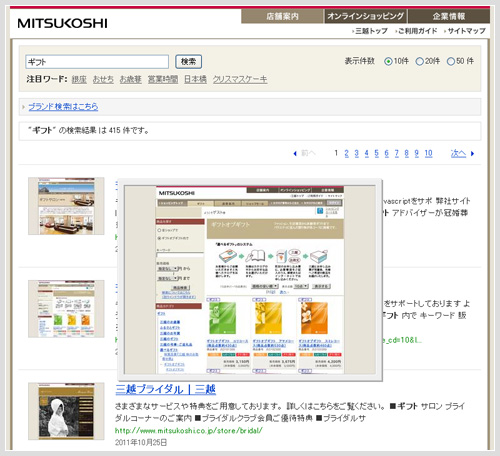Click the enlarged gift page preview popup
The image size is (500, 456).
pos(250,280)
